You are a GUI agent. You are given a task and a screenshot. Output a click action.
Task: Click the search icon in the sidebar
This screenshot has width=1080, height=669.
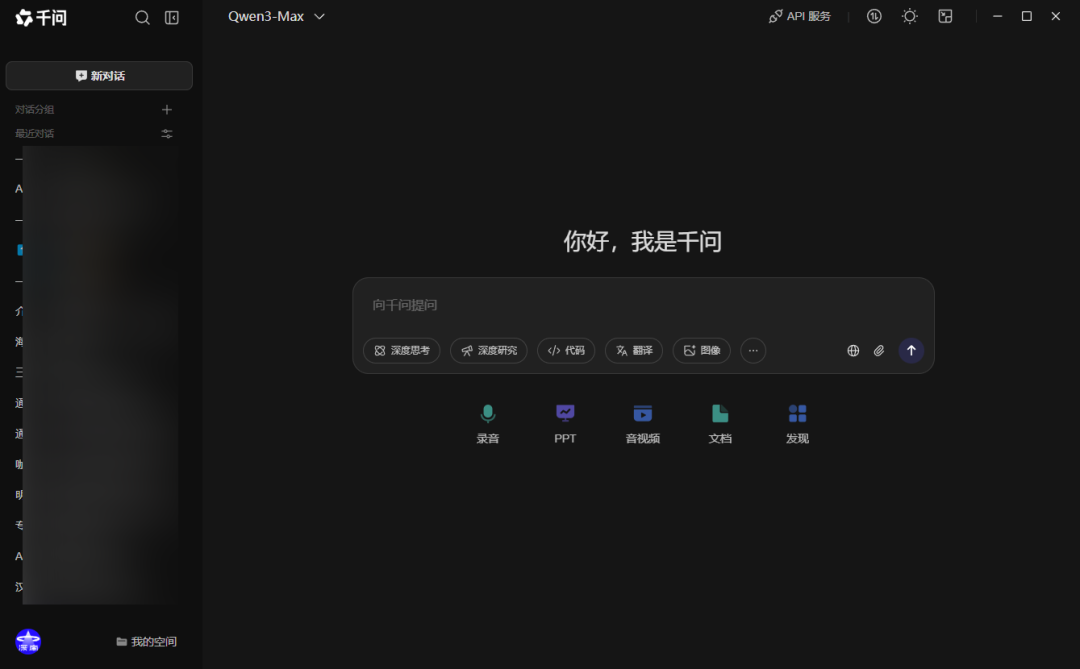[x=142, y=17]
